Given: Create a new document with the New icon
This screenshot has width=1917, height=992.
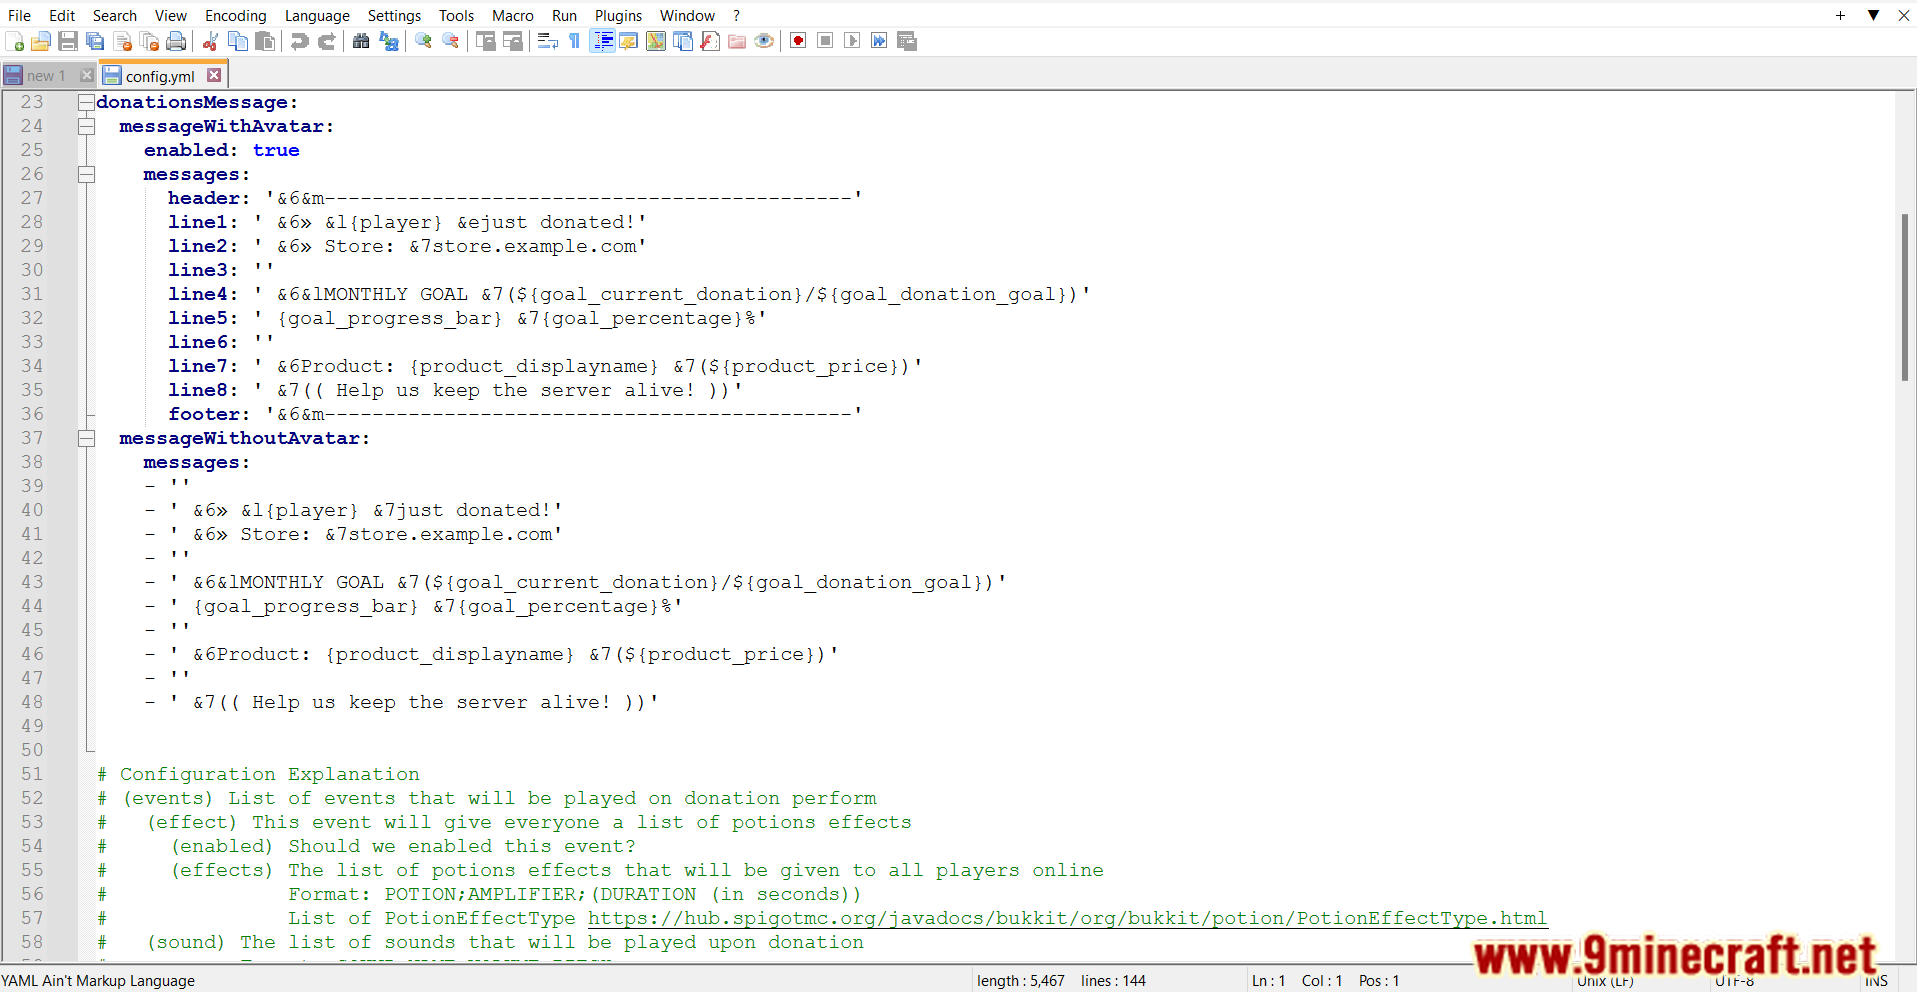Looking at the screenshot, I should click(15, 41).
